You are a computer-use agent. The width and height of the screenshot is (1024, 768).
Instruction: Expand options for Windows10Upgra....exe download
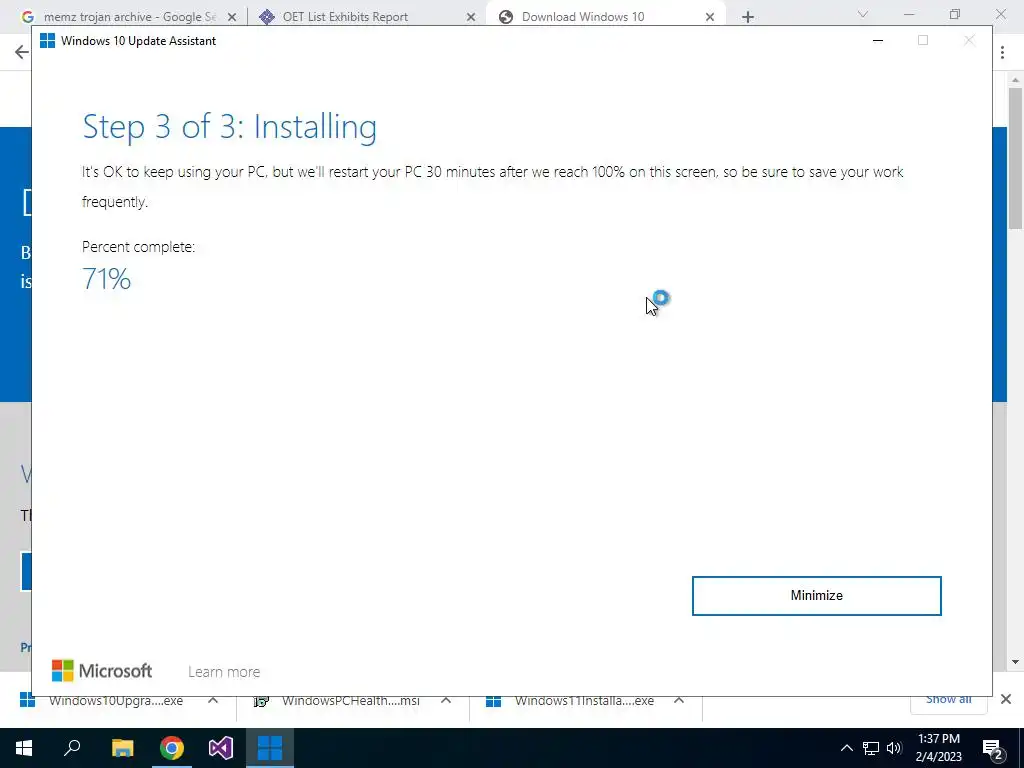click(x=213, y=701)
